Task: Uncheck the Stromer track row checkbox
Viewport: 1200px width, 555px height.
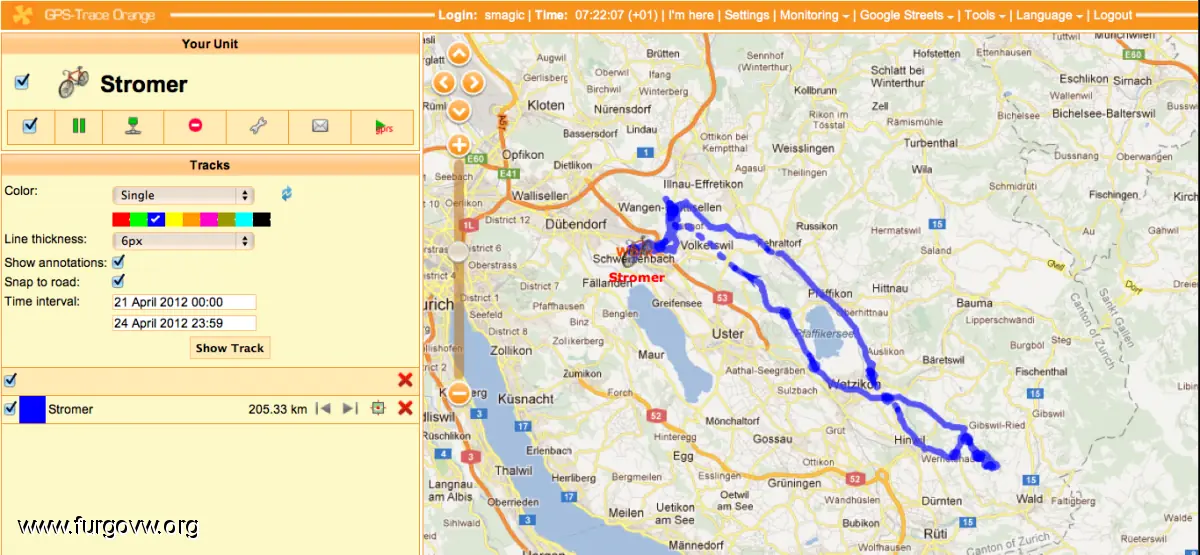Action: pos(10,408)
